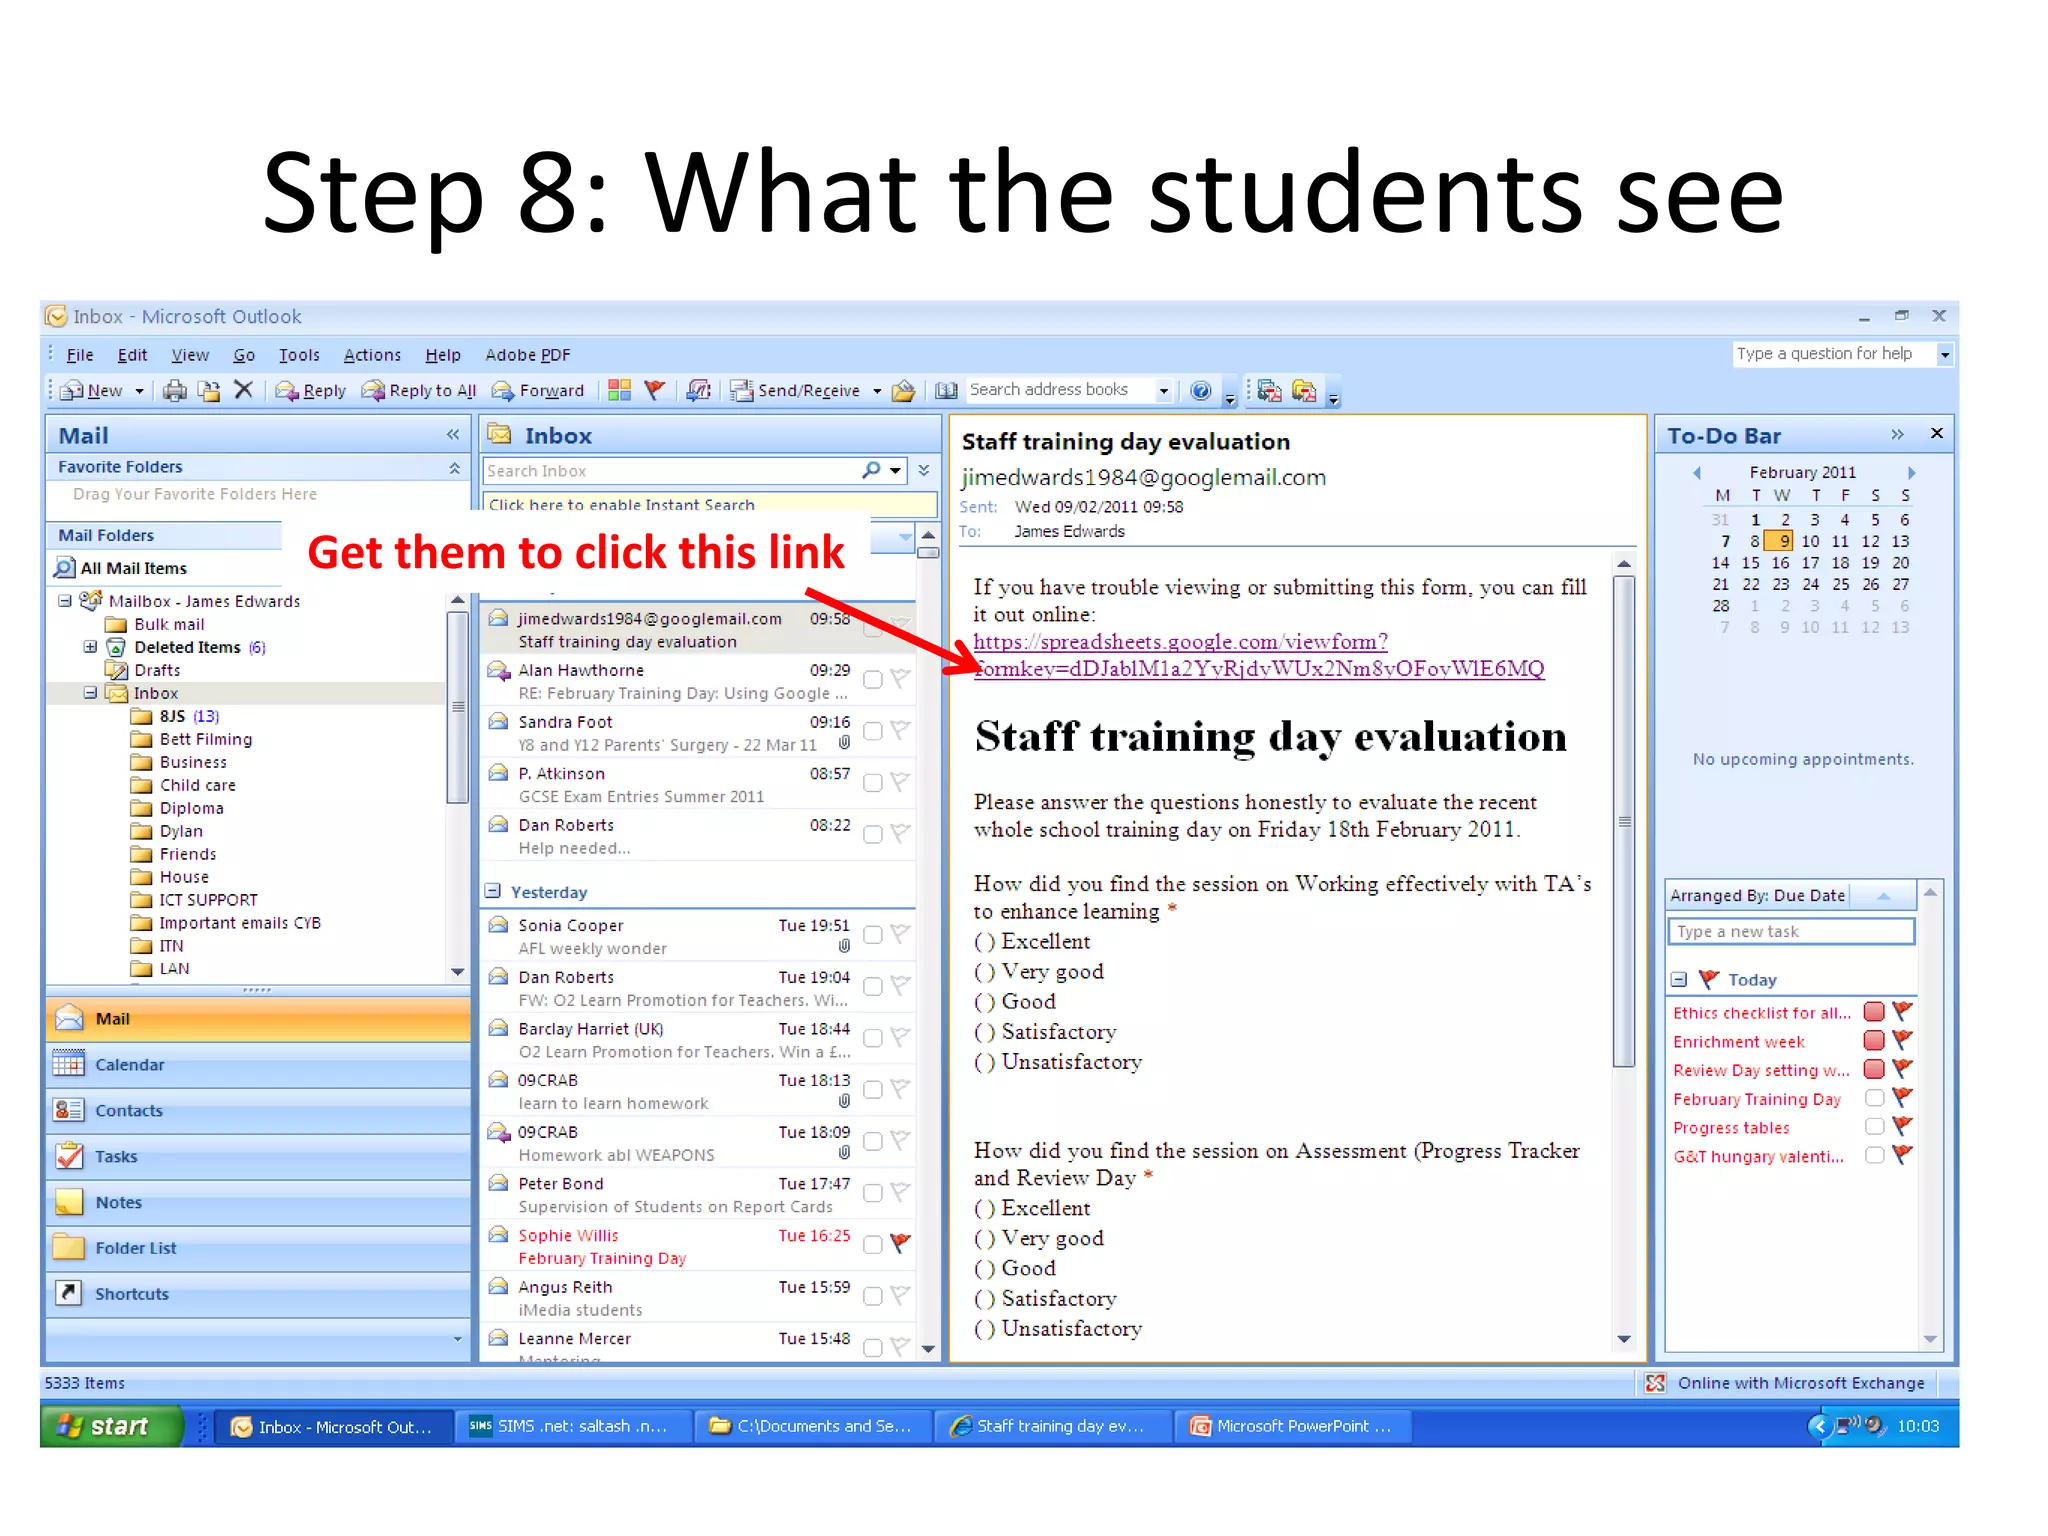
Task: Click the blue Help question mark icon
Action: click(x=1201, y=390)
